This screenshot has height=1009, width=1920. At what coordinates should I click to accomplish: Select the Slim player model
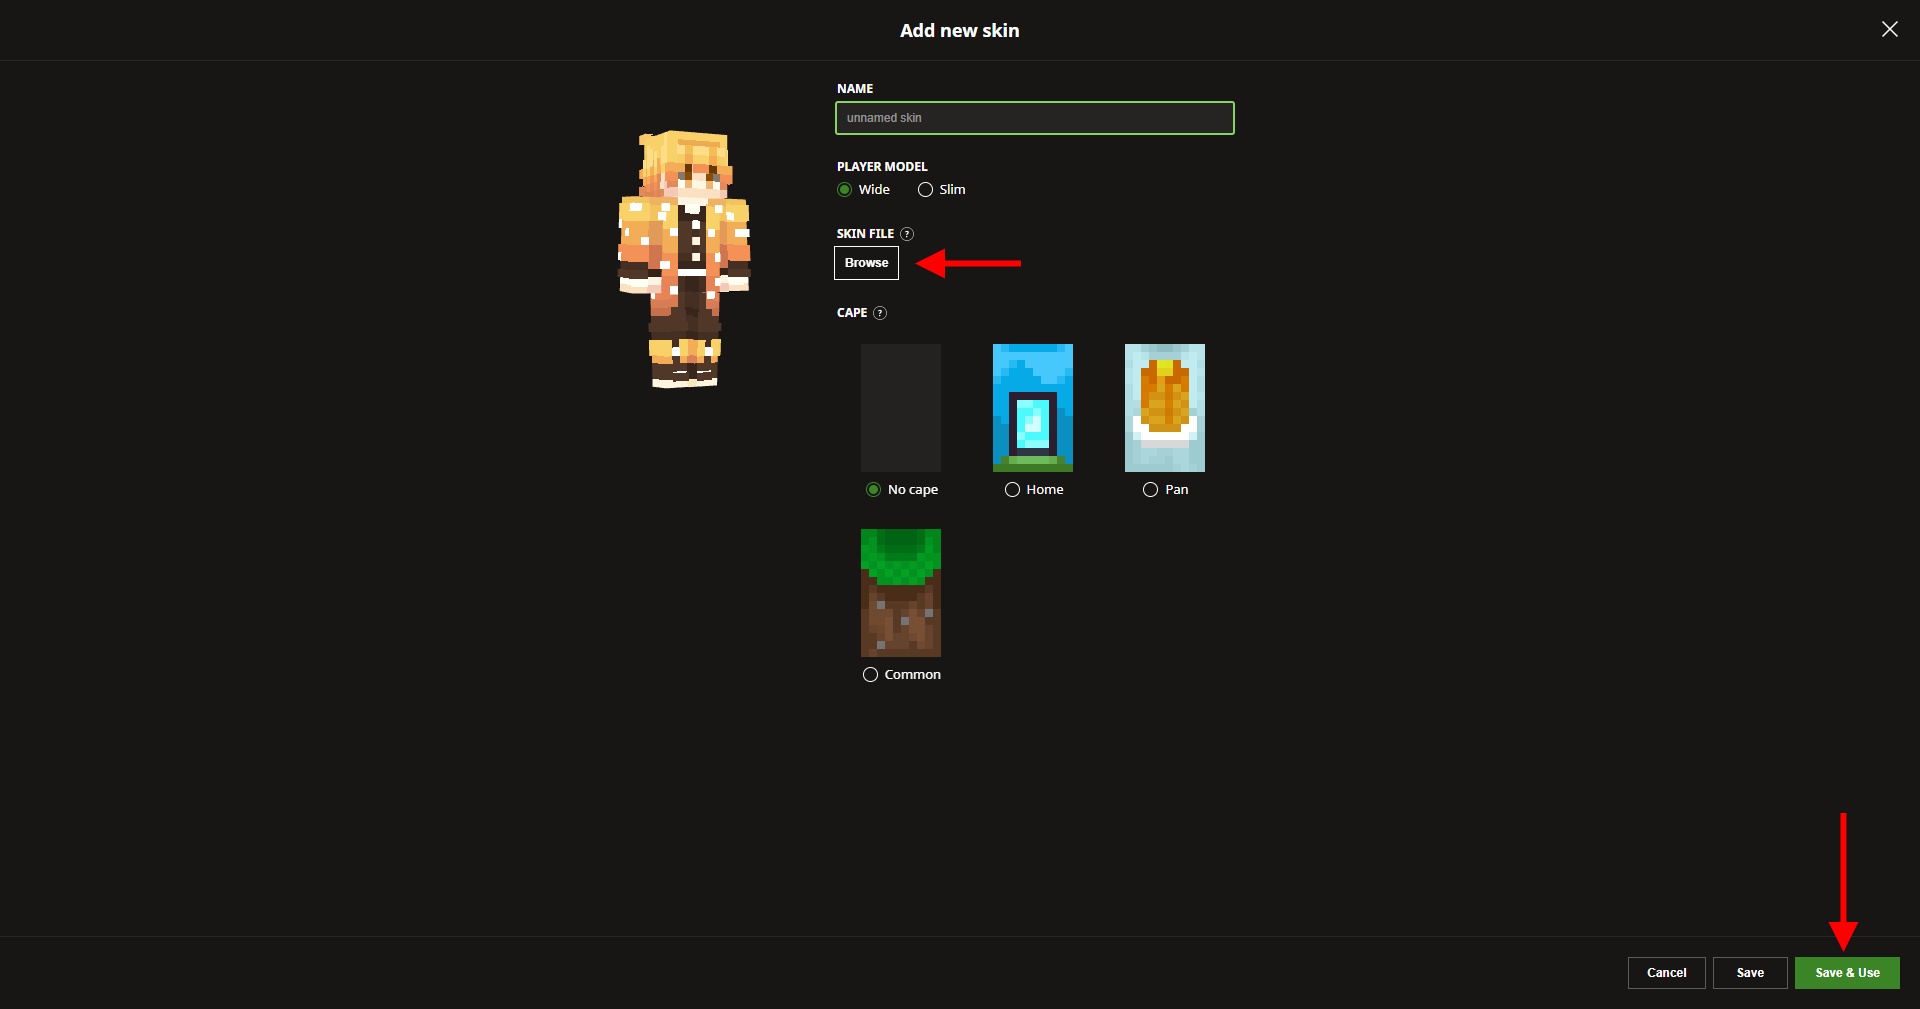coord(925,189)
